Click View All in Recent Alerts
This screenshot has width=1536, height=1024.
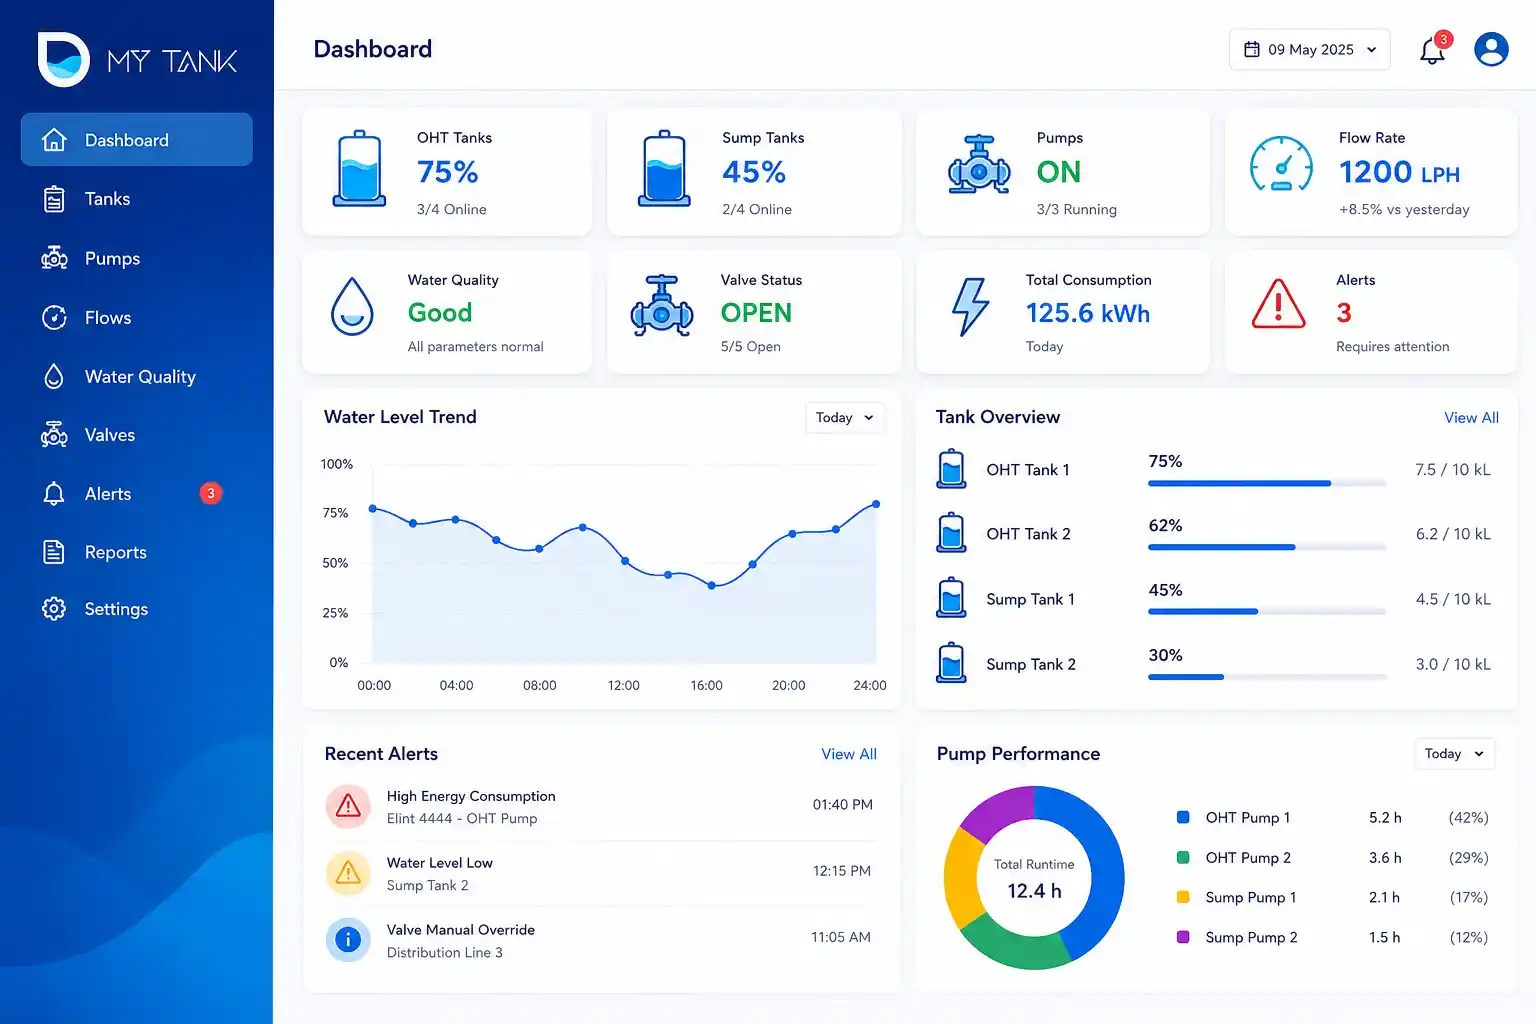point(849,754)
